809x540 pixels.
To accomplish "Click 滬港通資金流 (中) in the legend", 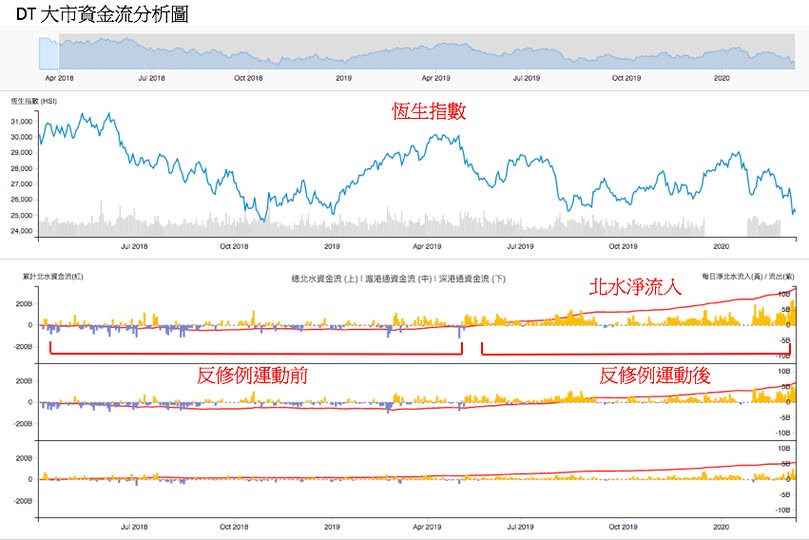I will pyautogui.click(x=398, y=279).
